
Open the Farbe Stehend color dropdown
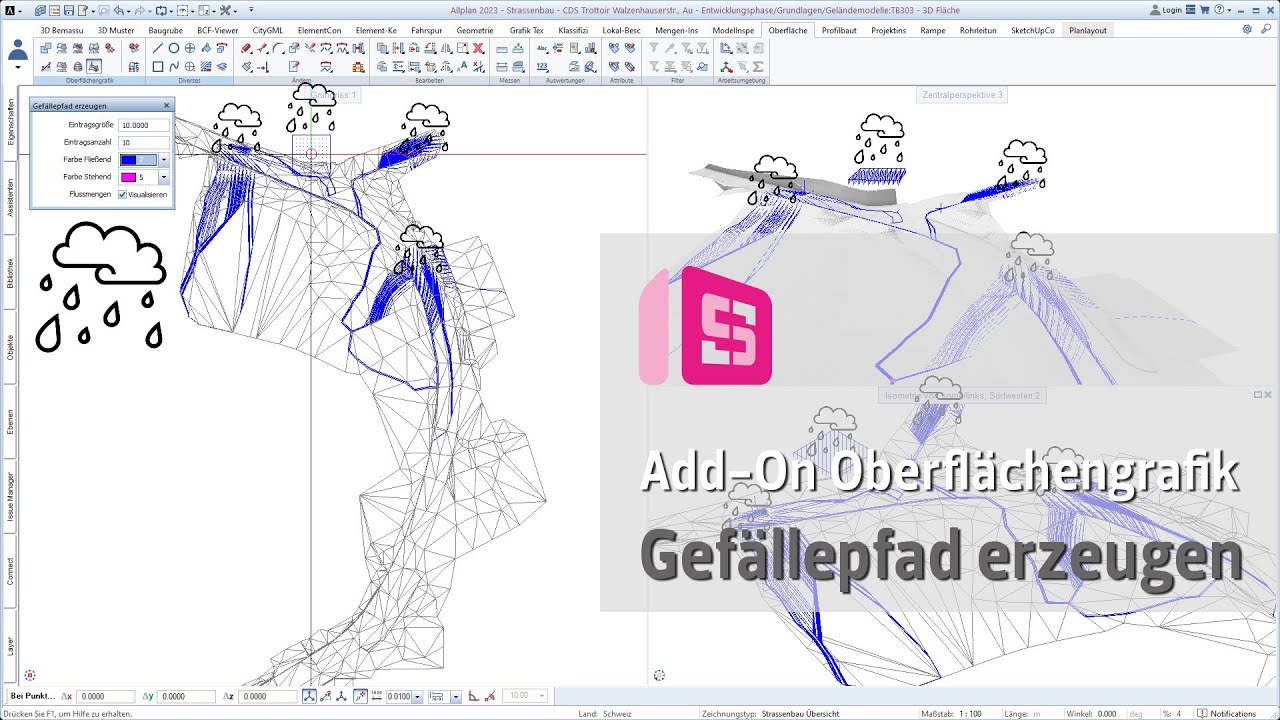pyautogui.click(x=164, y=177)
